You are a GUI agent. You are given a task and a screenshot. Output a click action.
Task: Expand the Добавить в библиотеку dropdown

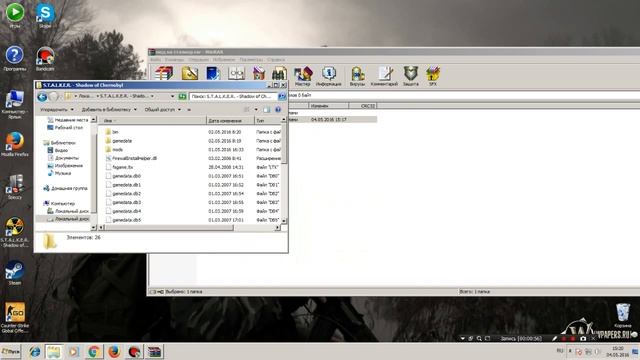pyautogui.click(x=109, y=109)
